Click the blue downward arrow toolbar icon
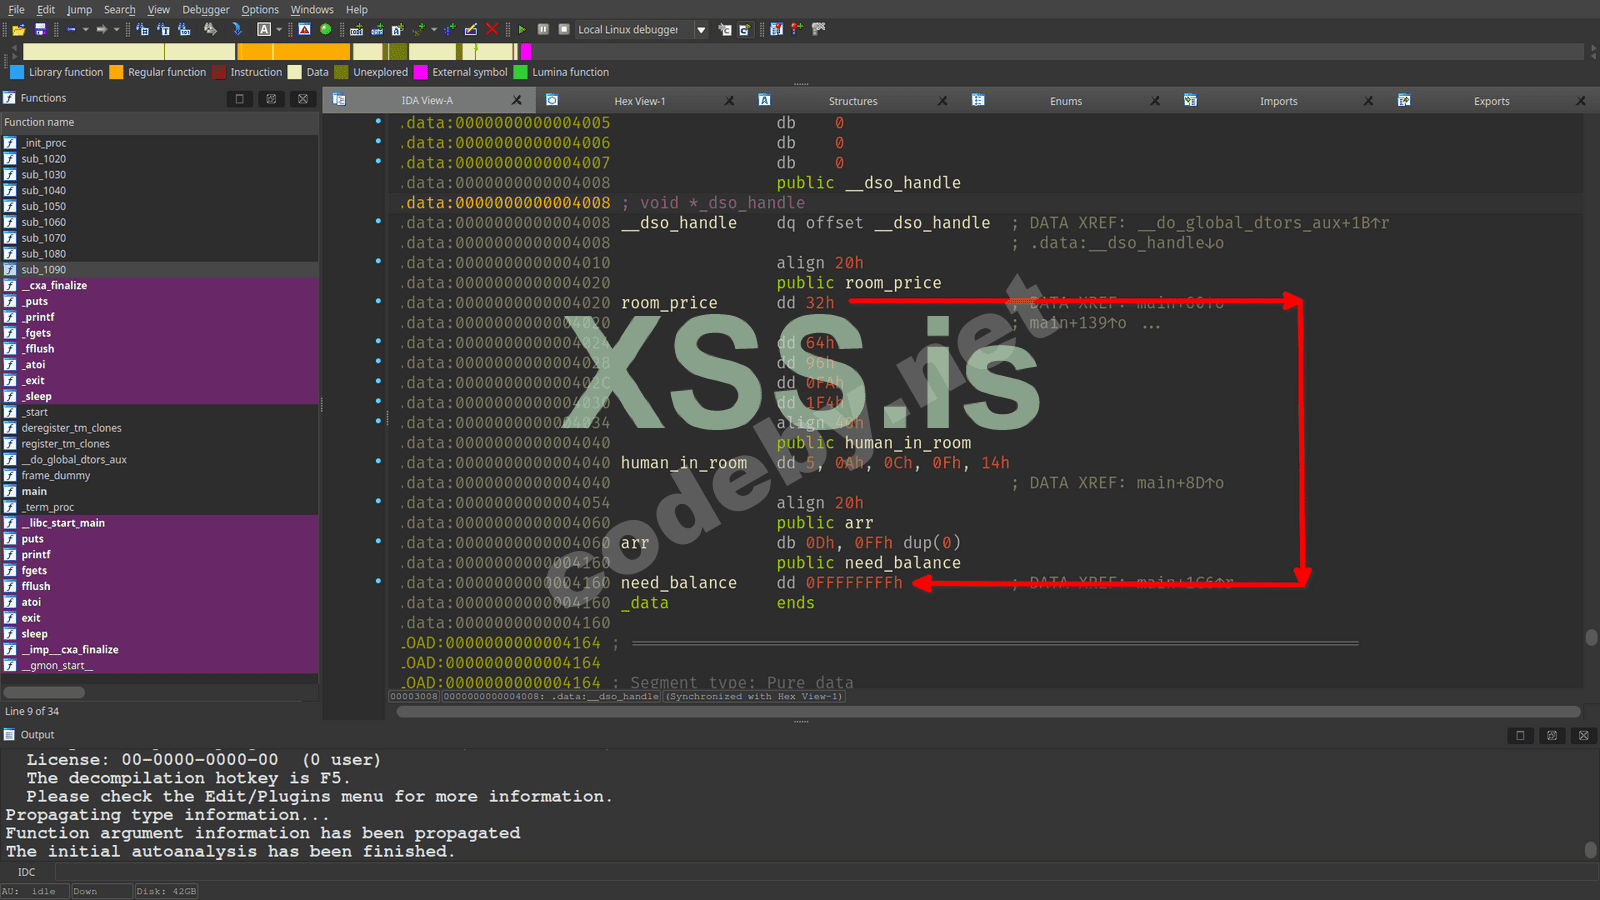 point(237,30)
